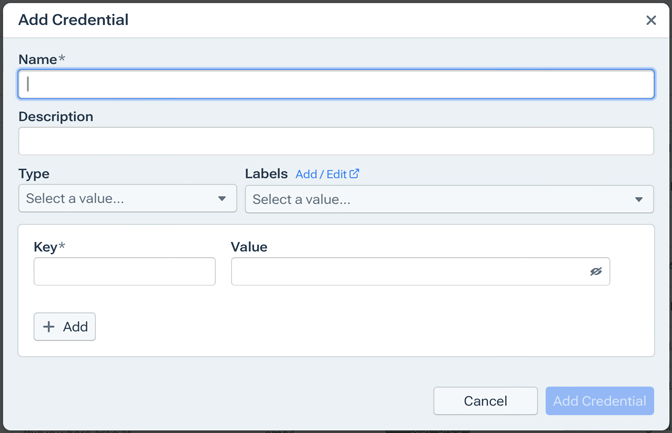Submit with the Add Credential button
This screenshot has height=433, width=672.
600,401
